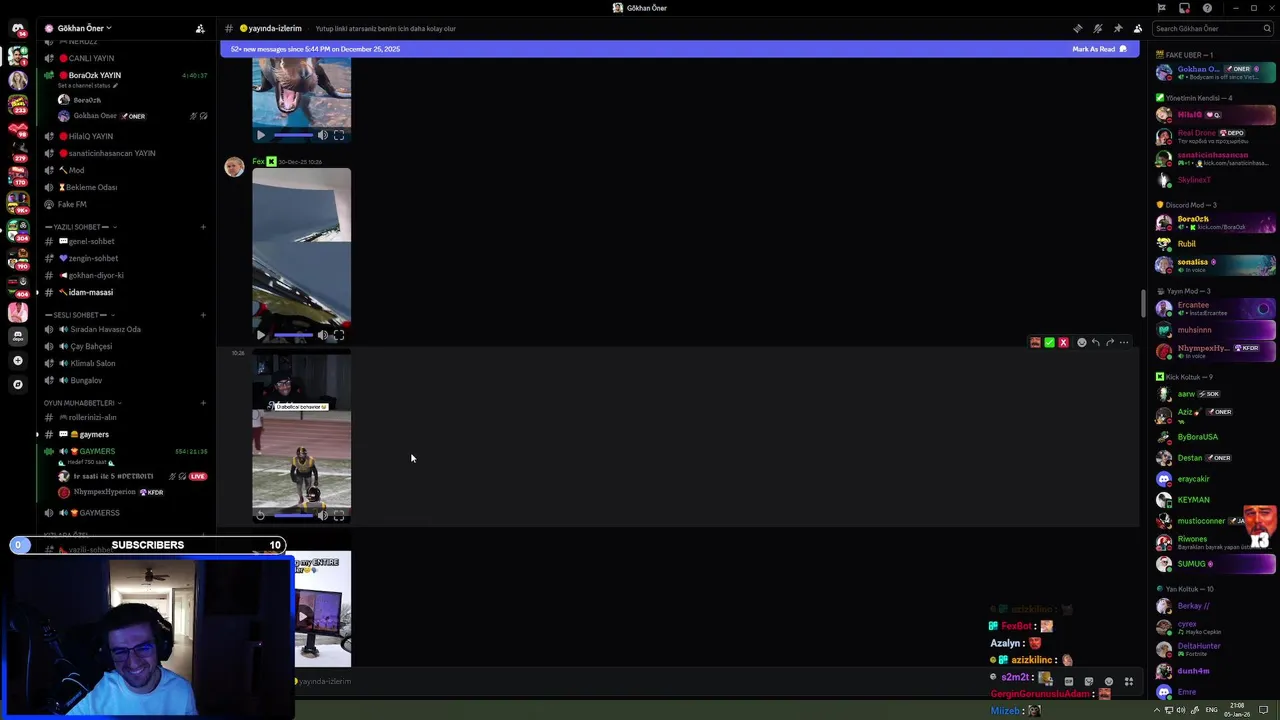The image size is (1280, 720).
Task: Create channel in OYUN MUHABBETLERI with plus
Action: 203,403
